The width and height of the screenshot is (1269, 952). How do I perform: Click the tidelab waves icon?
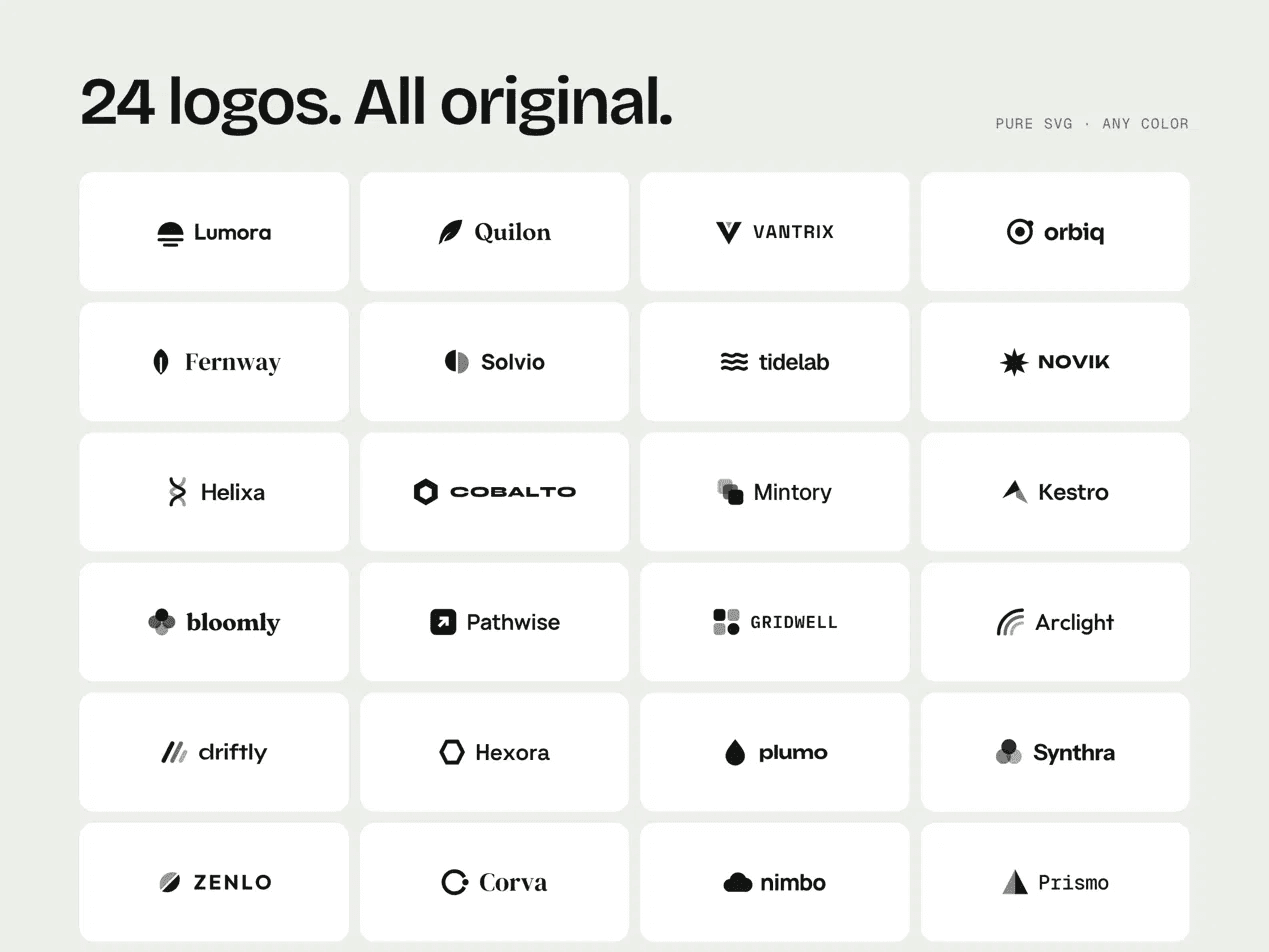click(734, 362)
